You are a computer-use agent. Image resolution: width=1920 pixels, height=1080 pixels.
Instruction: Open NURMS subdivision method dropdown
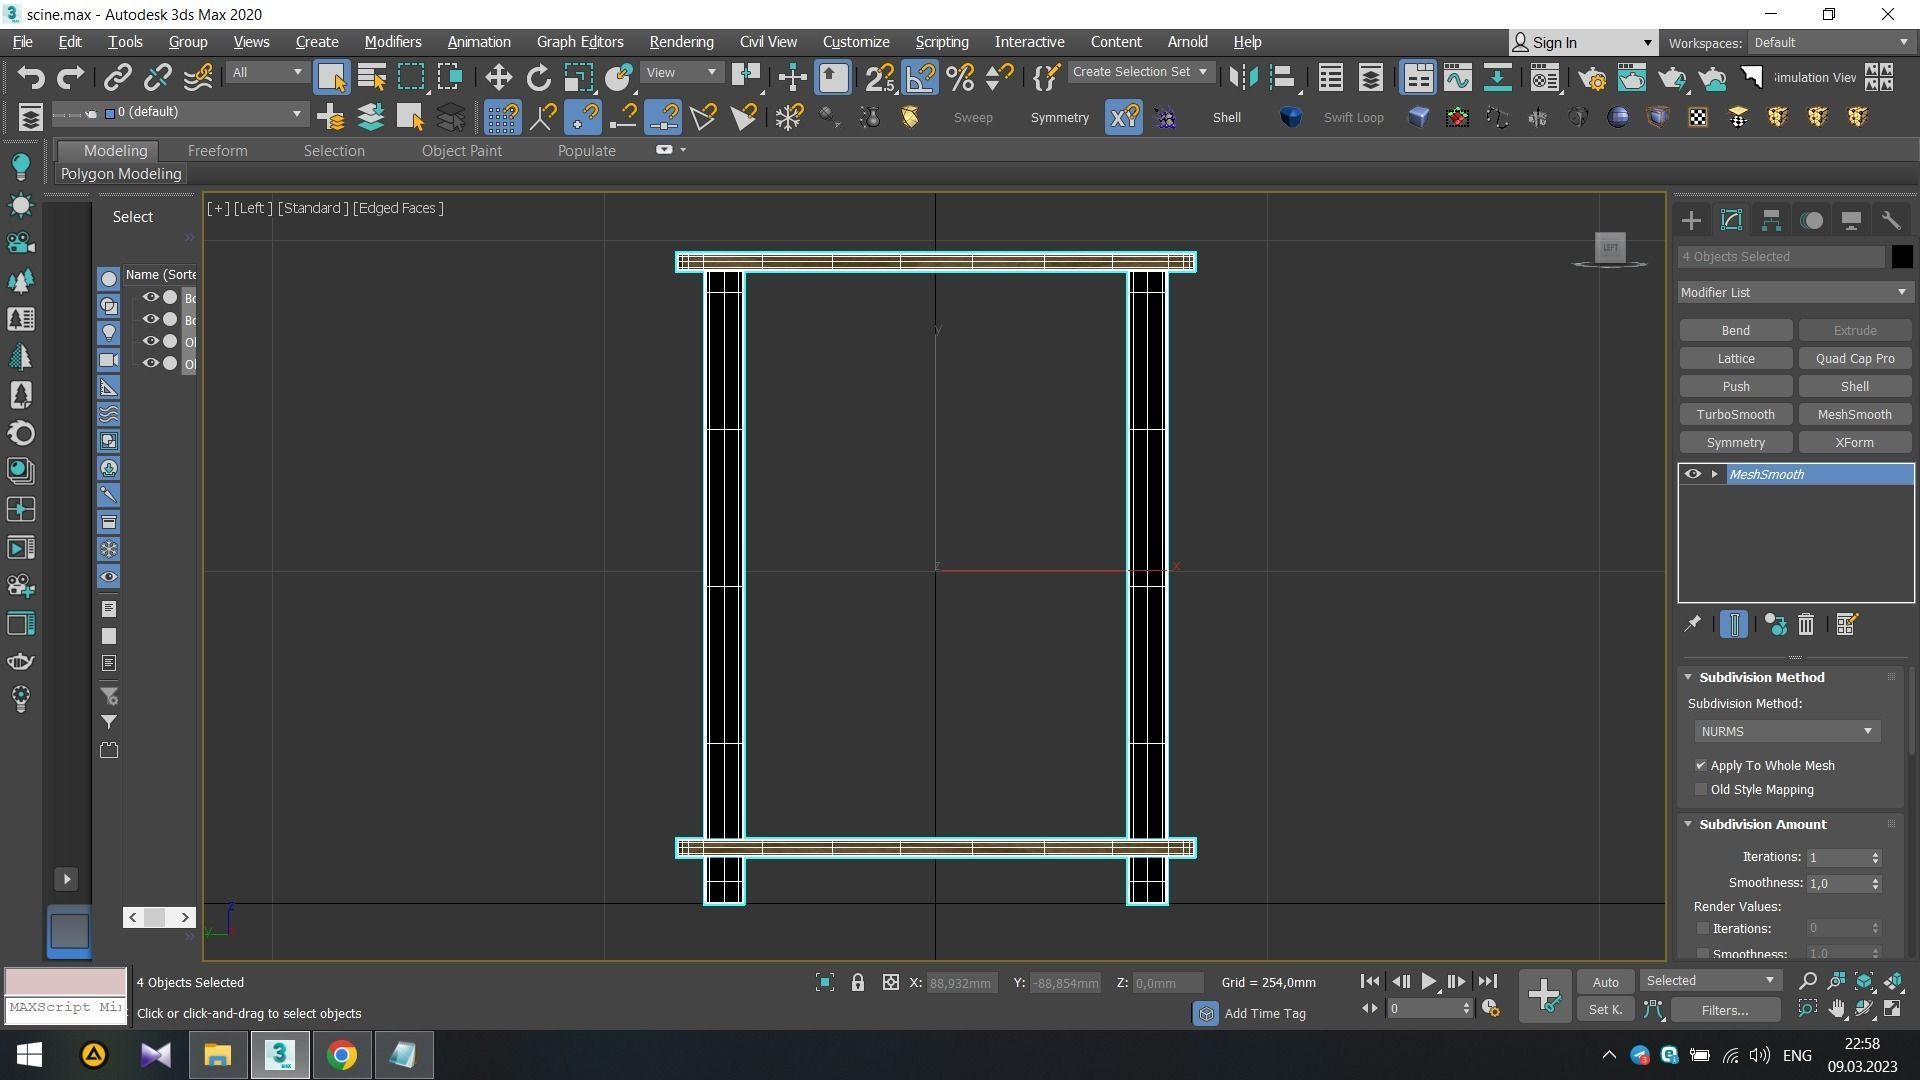1786,732
